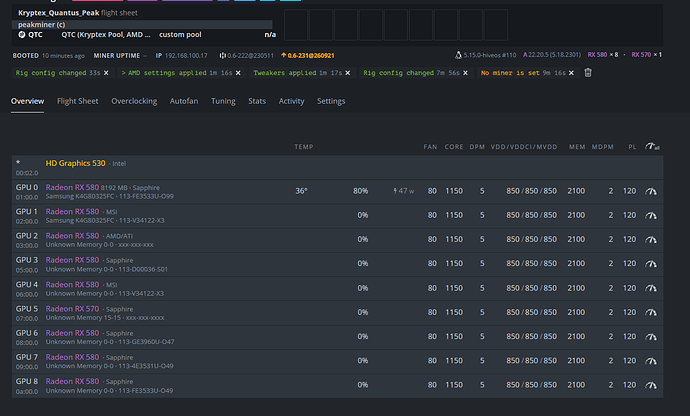
Task: Select GPU 0 Radeon RX 580 Sapphire name
Action: (x=72, y=187)
